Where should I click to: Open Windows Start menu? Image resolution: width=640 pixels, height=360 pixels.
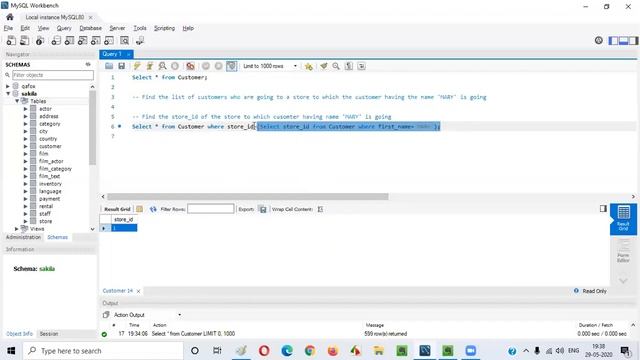tap(11, 351)
